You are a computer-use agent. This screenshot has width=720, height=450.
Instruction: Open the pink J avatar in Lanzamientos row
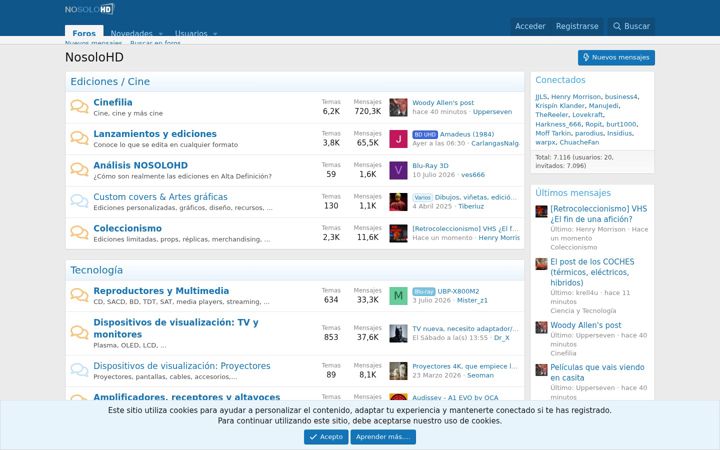tap(398, 139)
